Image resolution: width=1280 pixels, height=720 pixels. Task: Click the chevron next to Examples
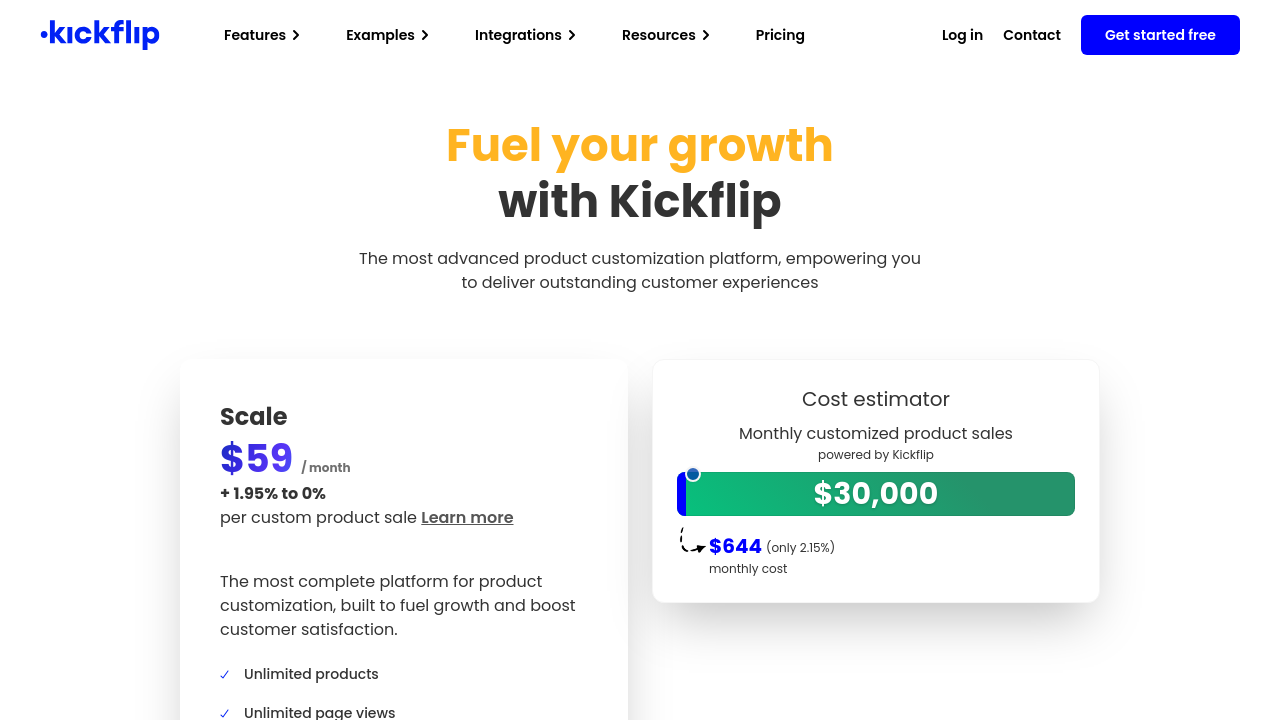(x=425, y=35)
